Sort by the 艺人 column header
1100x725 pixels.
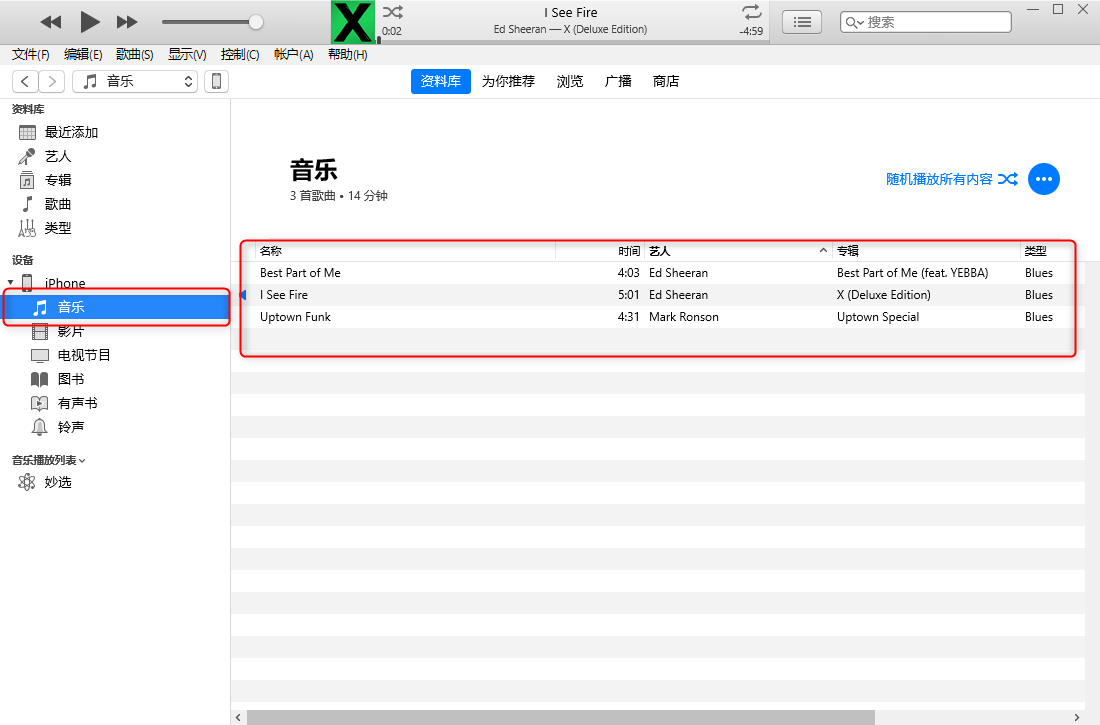[x=738, y=251]
